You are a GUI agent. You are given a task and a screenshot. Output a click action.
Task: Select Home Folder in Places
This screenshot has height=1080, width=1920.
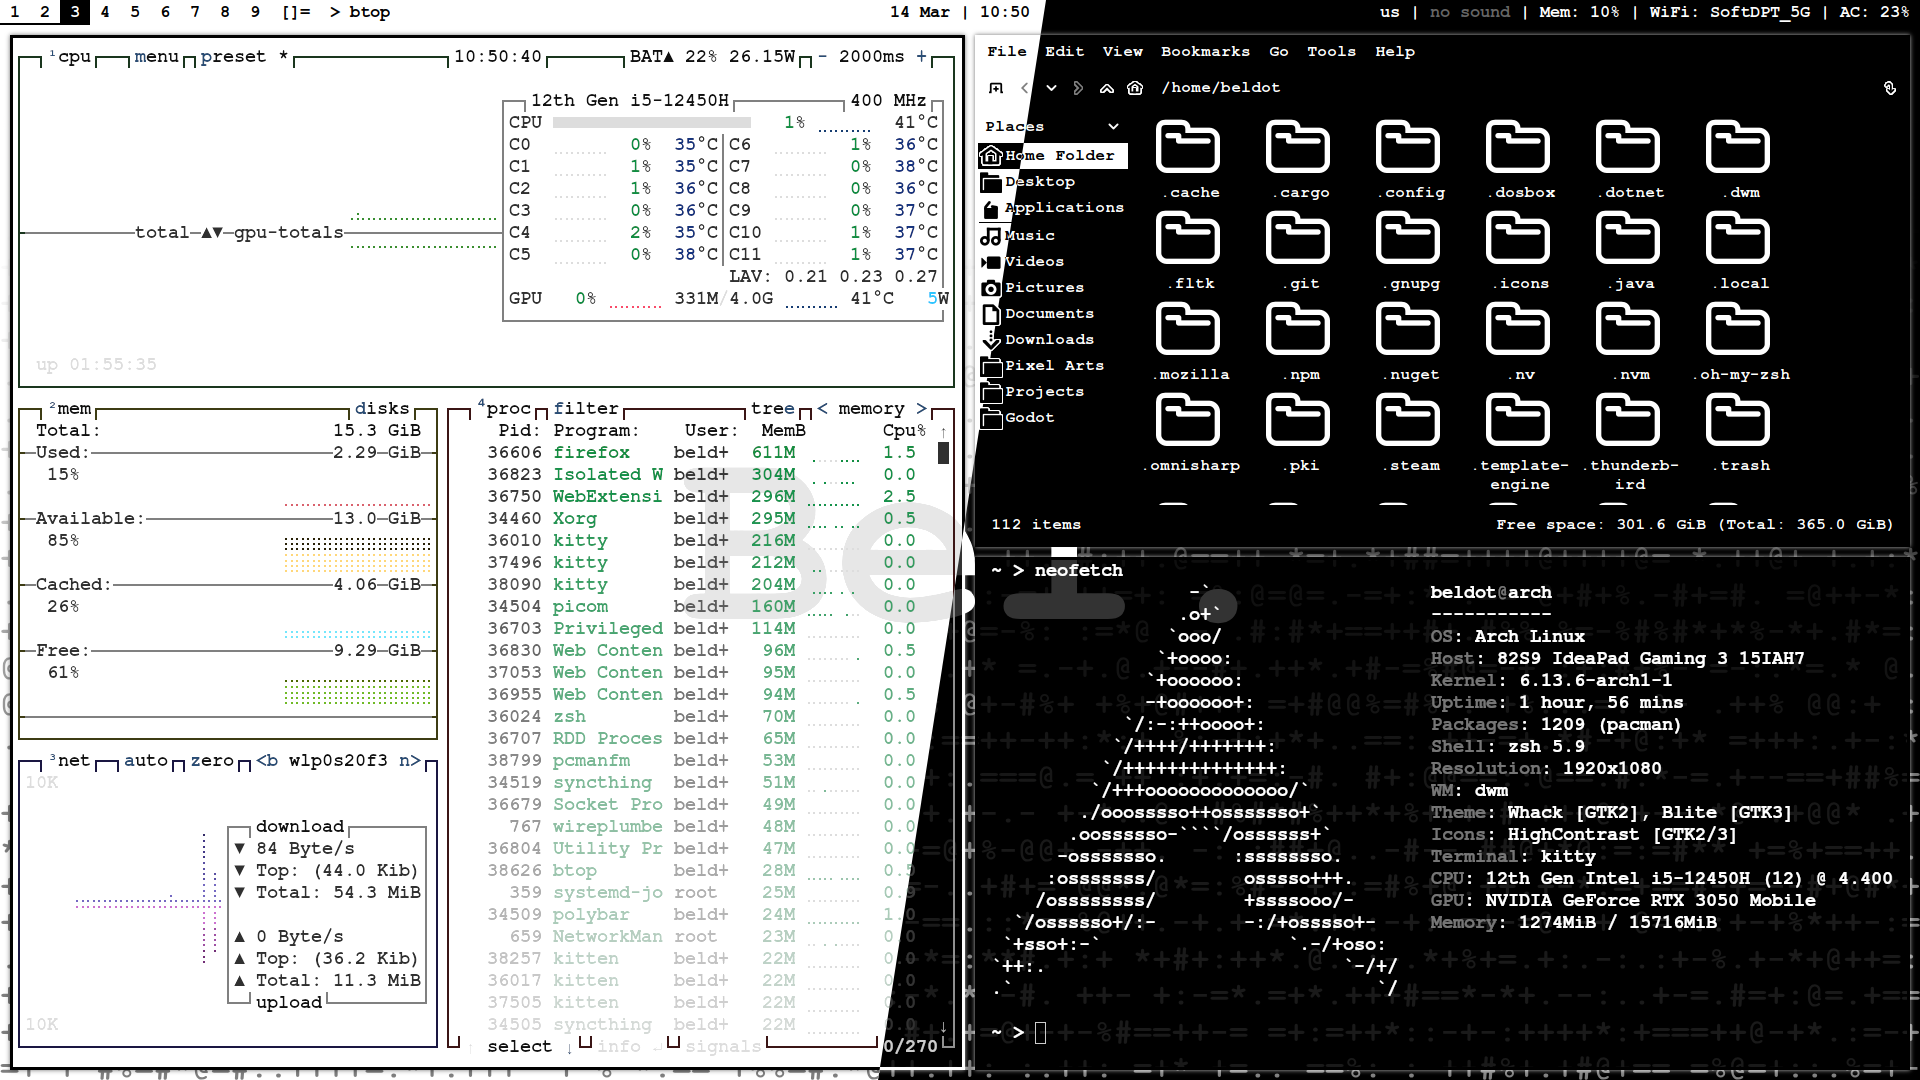pos(1053,155)
